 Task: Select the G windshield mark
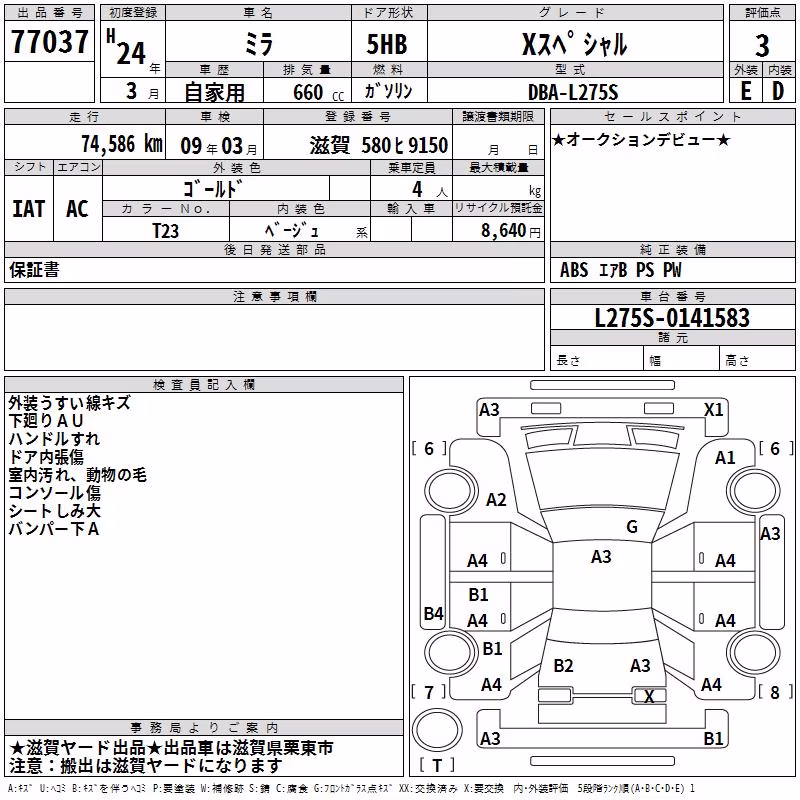coord(632,527)
